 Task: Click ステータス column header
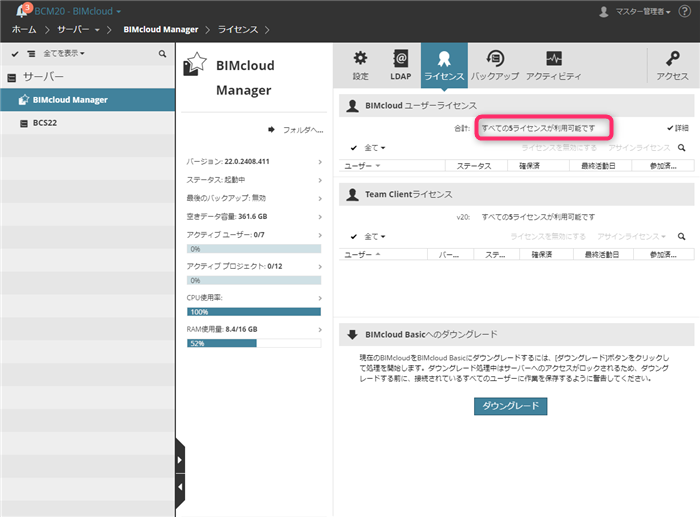476,166
